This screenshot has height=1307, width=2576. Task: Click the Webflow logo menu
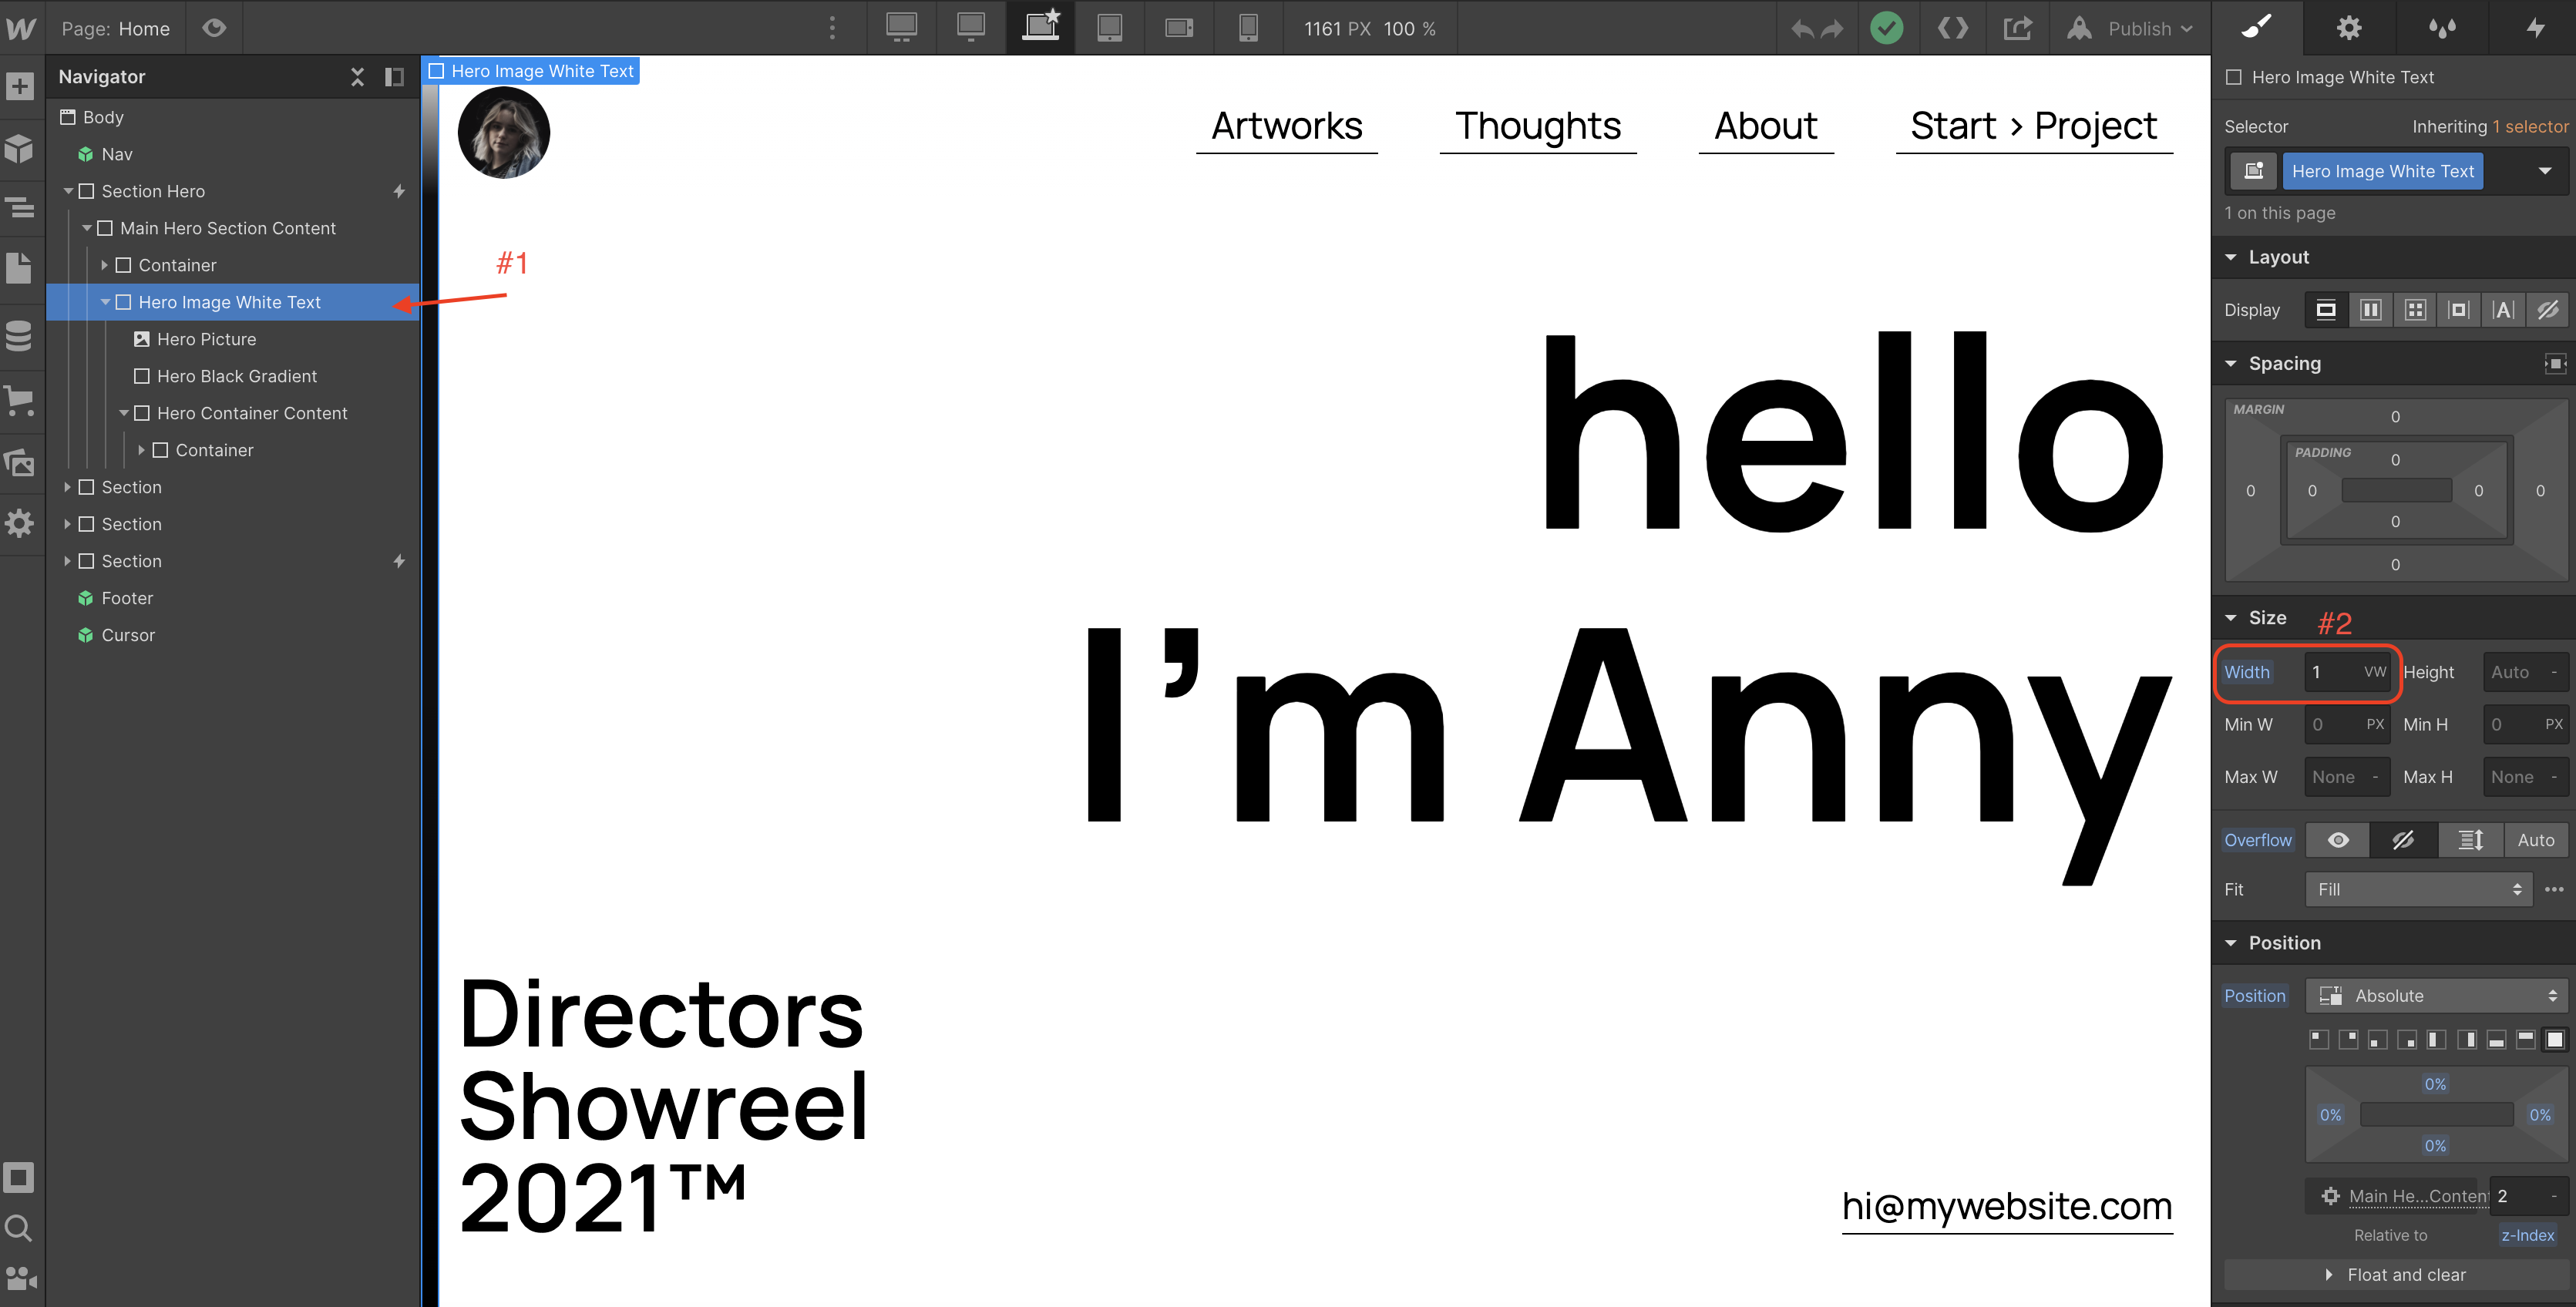(21, 28)
